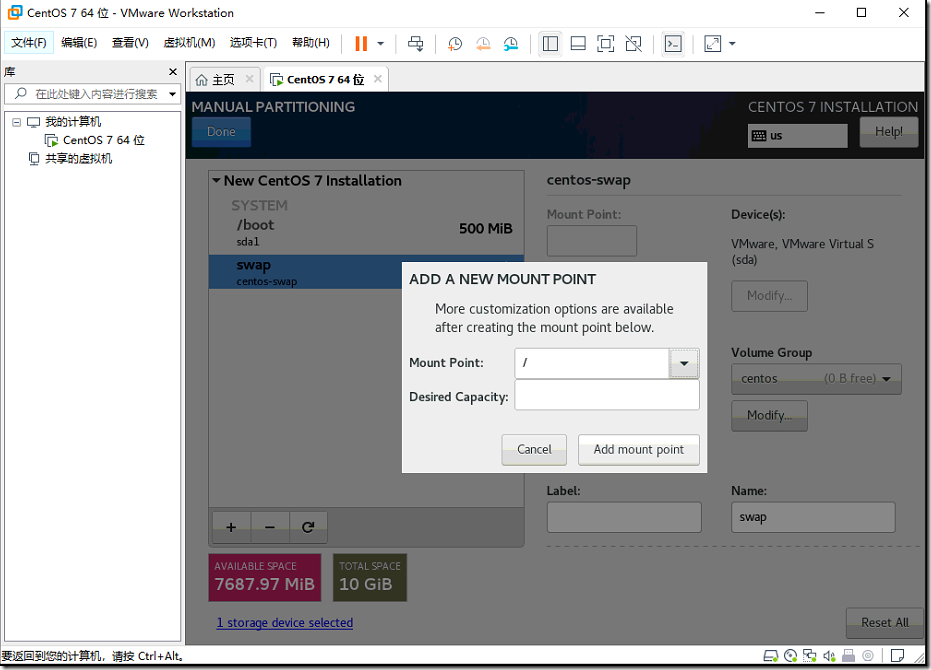
Task: Click the TOTAL SPACE 10 GiB box
Action: click(x=370, y=577)
